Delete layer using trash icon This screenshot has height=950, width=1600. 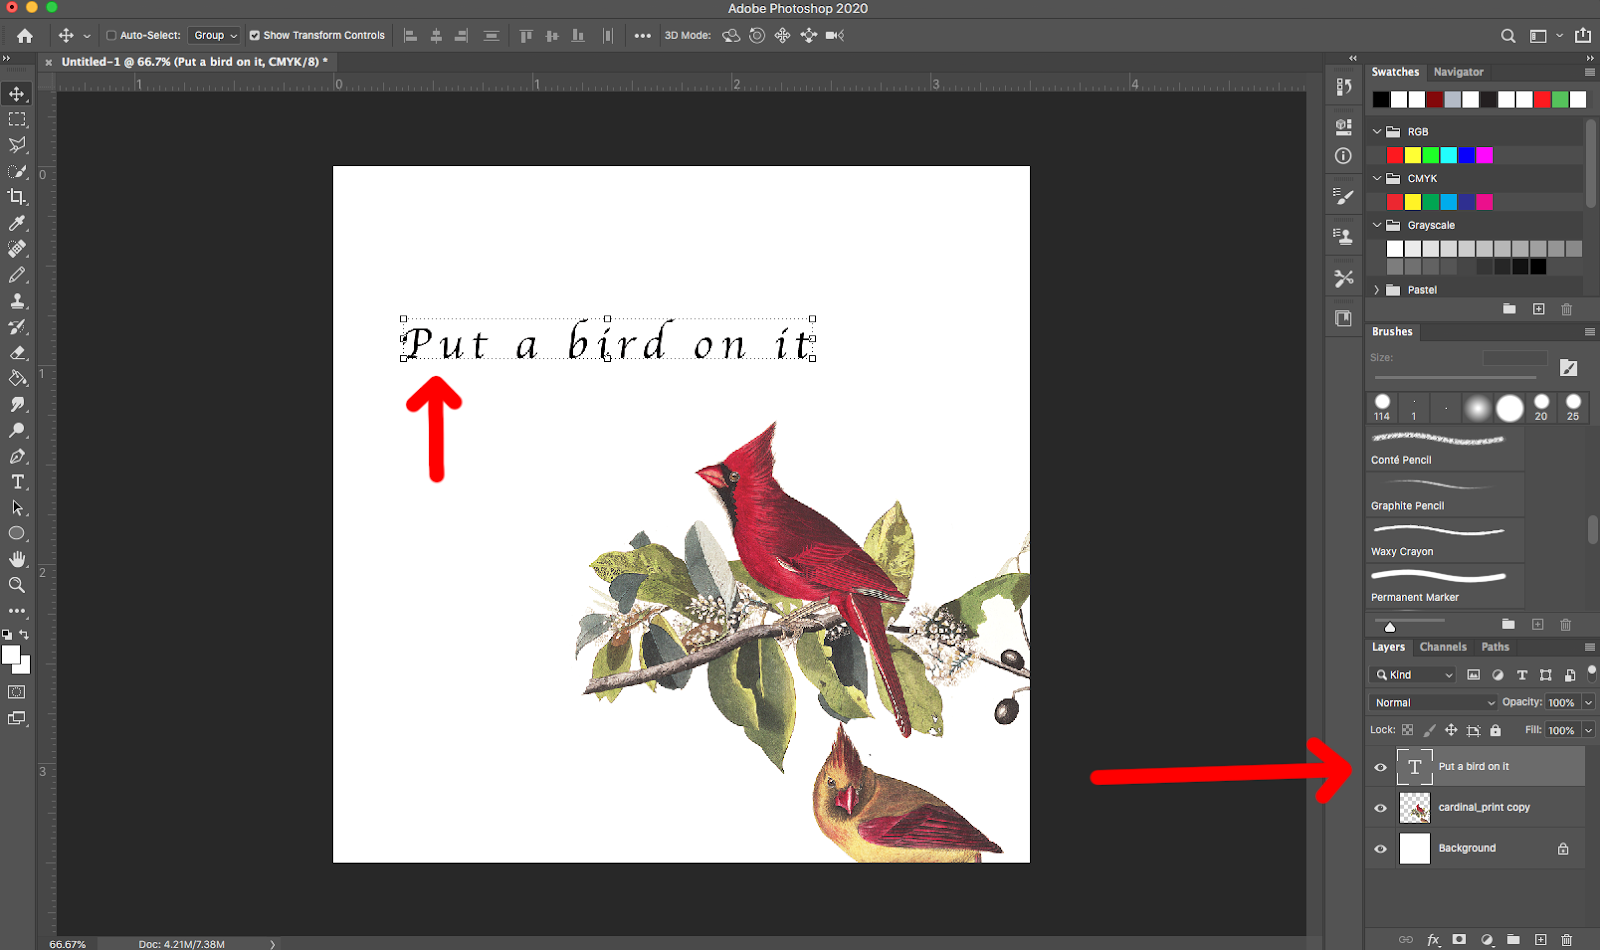[x=1566, y=940]
